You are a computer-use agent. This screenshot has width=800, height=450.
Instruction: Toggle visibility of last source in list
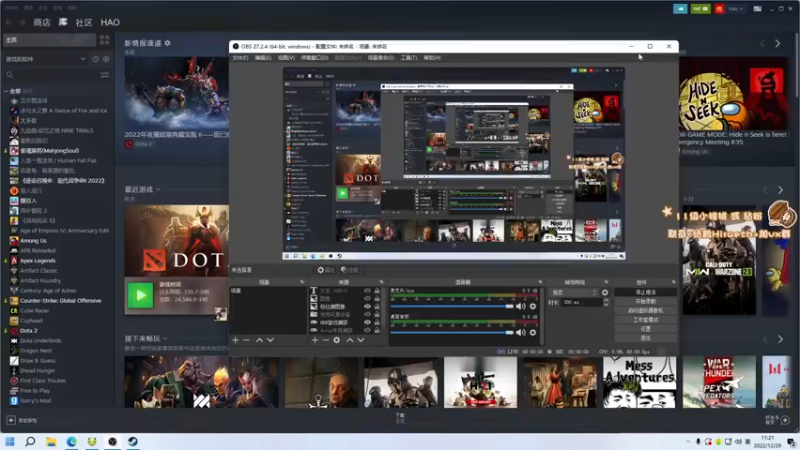pyautogui.click(x=367, y=330)
